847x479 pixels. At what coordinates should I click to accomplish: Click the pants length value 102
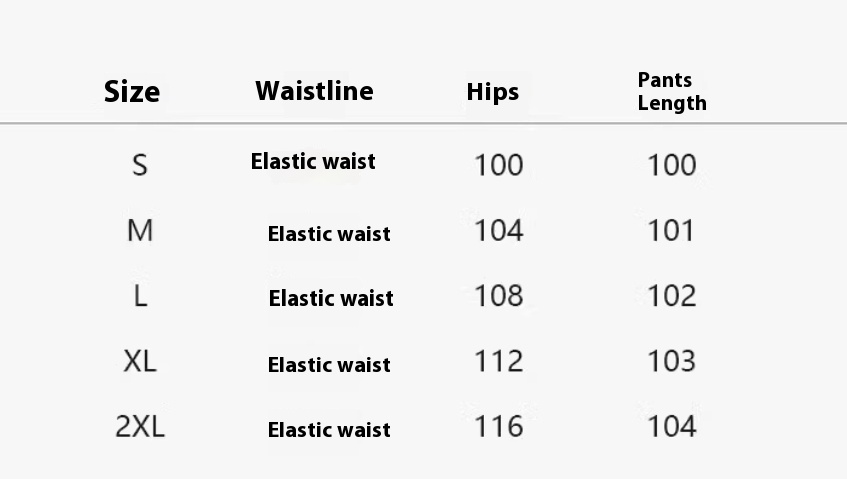coord(671,296)
